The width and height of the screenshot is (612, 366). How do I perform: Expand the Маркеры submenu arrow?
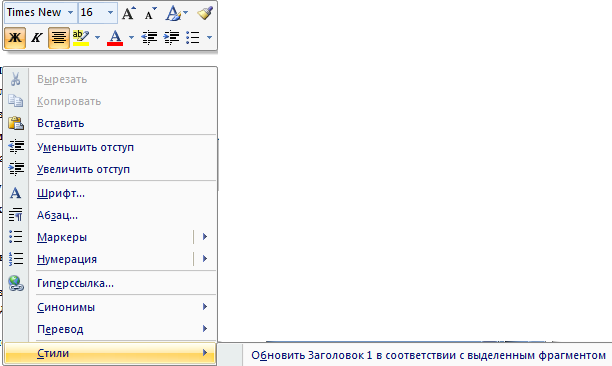205,237
